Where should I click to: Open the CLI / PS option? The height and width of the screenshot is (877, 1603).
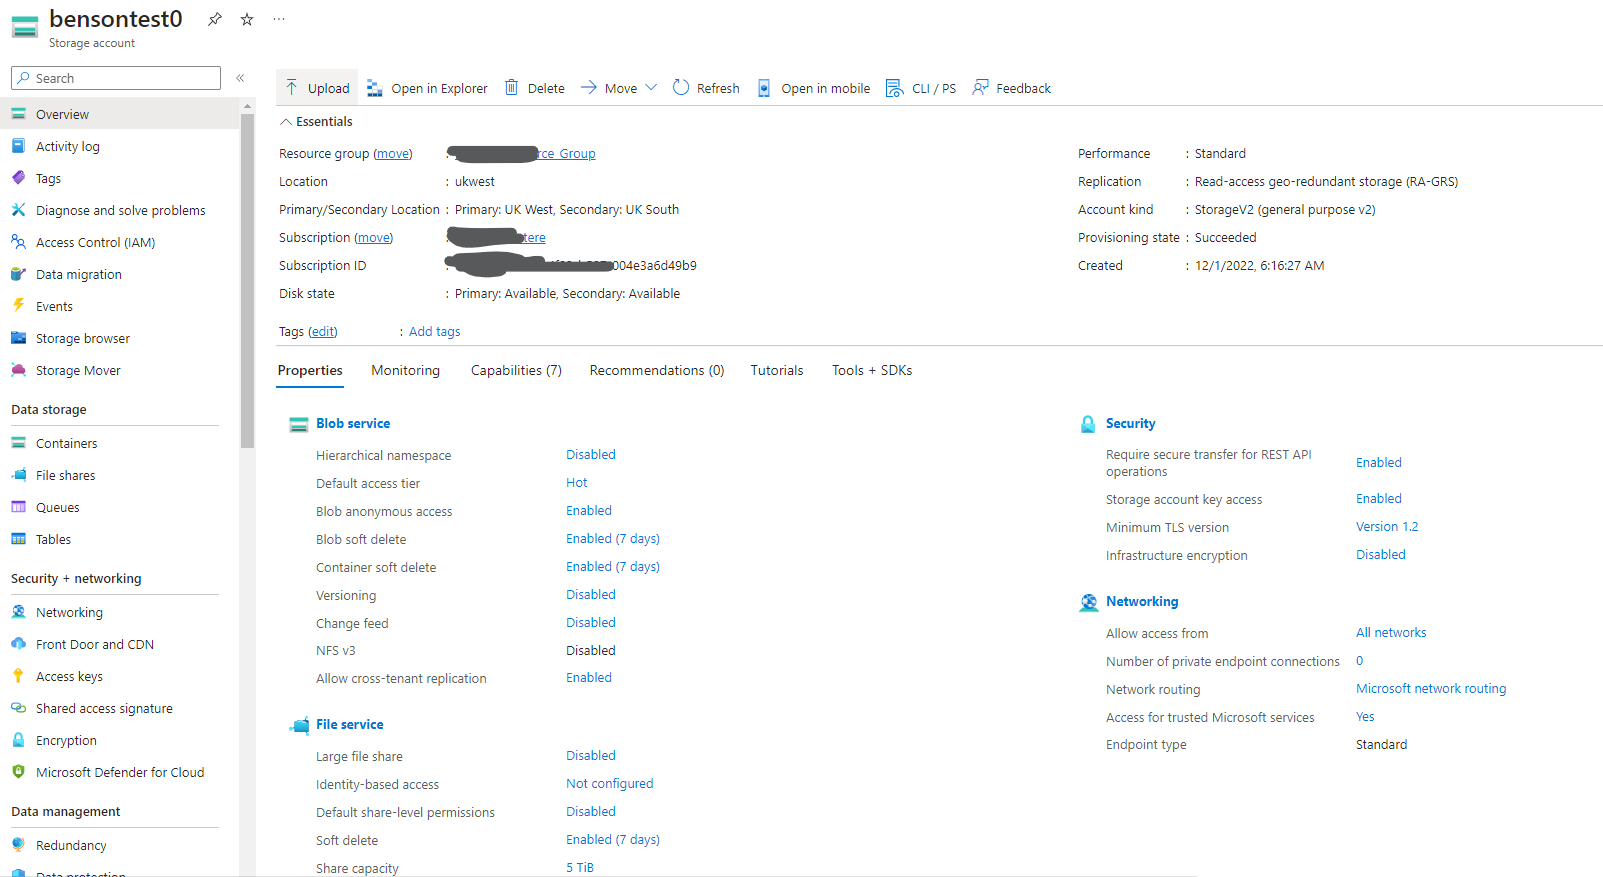921,88
